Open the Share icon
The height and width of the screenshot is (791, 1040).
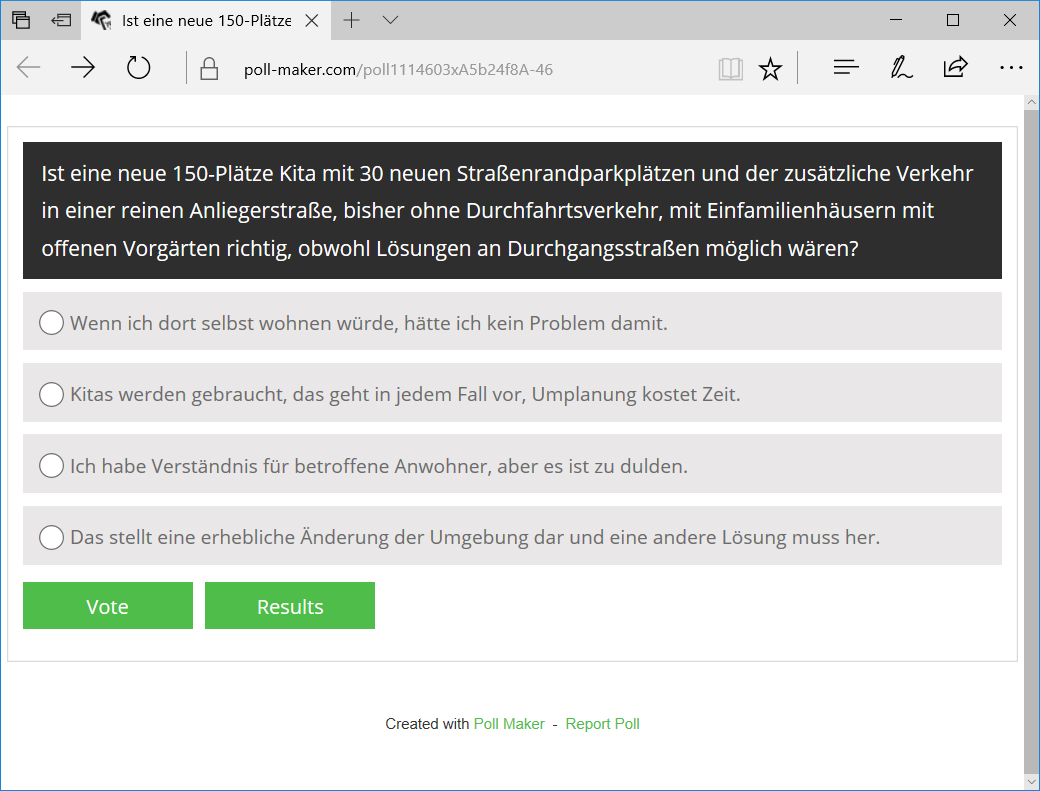[x=955, y=68]
